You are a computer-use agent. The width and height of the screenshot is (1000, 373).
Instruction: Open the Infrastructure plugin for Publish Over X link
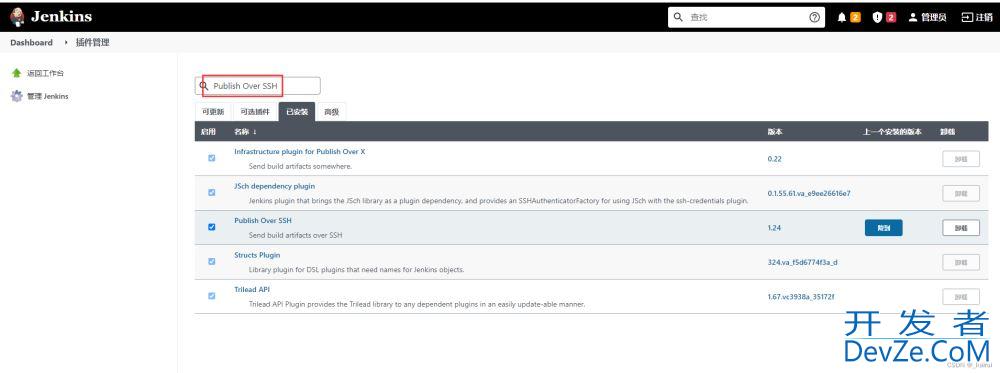pos(300,152)
